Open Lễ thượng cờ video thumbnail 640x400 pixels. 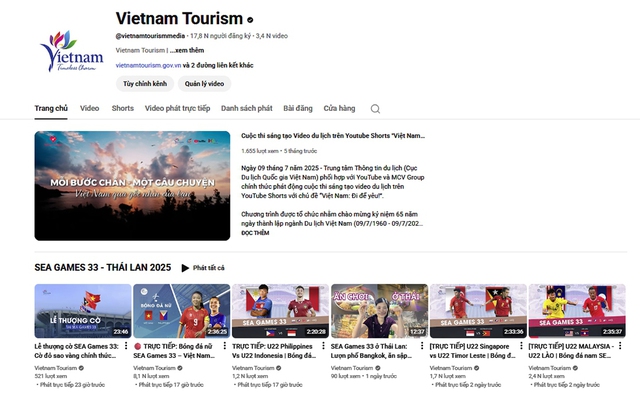(83, 311)
